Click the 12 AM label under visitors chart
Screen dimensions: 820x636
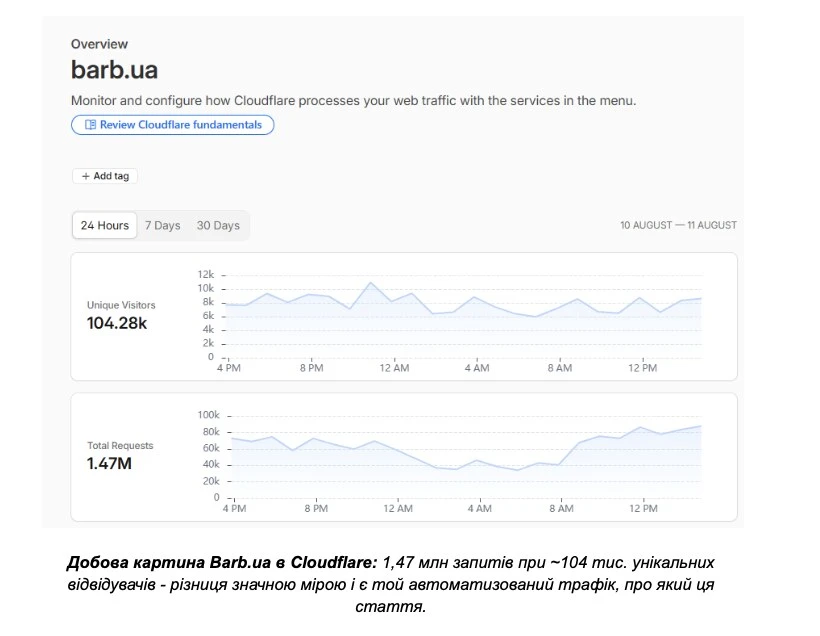tap(394, 368)
